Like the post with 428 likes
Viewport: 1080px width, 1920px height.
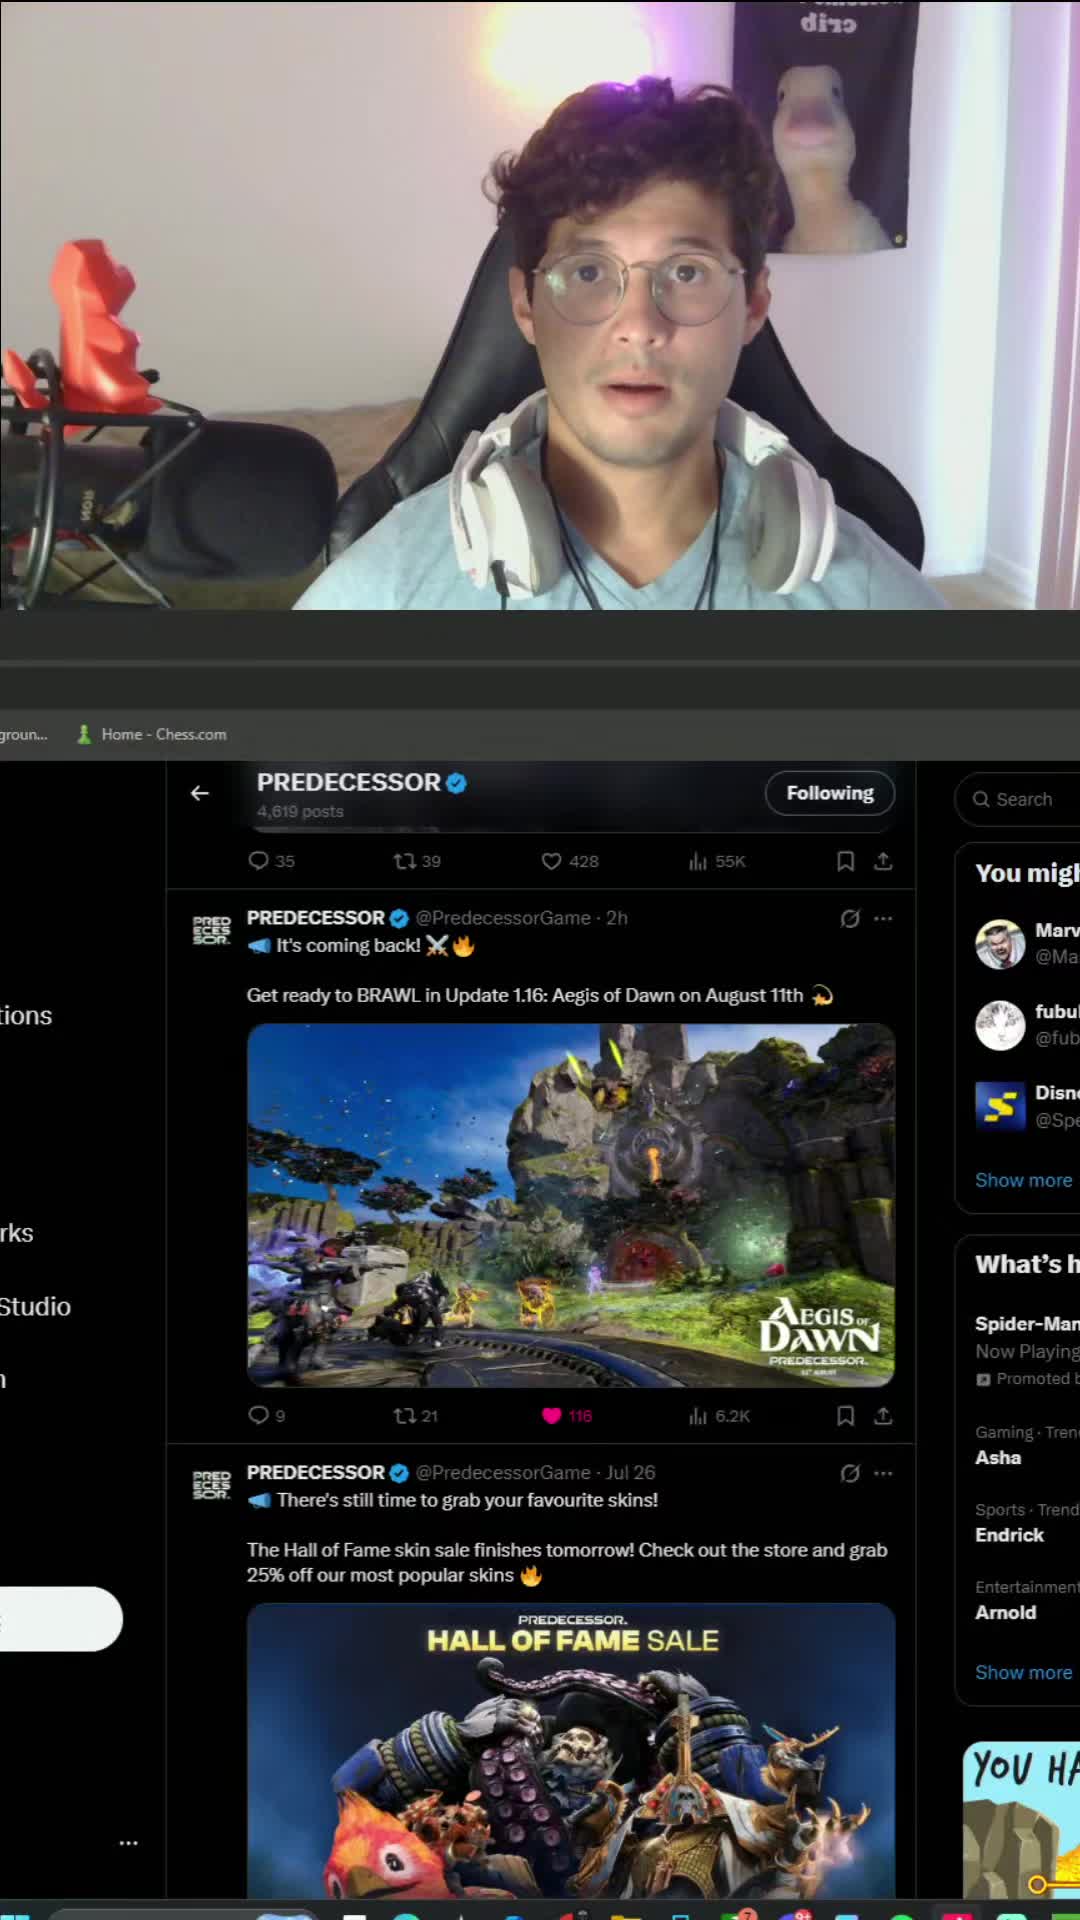pos(570,861)
